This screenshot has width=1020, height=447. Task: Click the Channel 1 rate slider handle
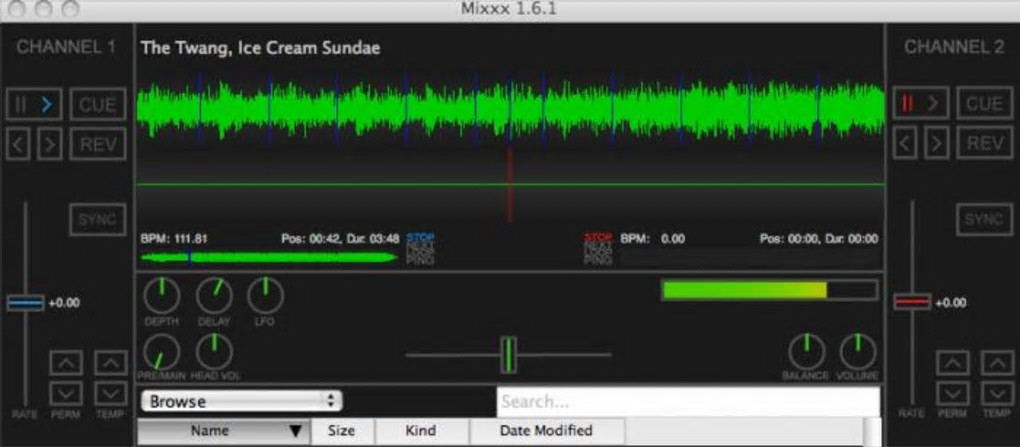click(25, 303)
